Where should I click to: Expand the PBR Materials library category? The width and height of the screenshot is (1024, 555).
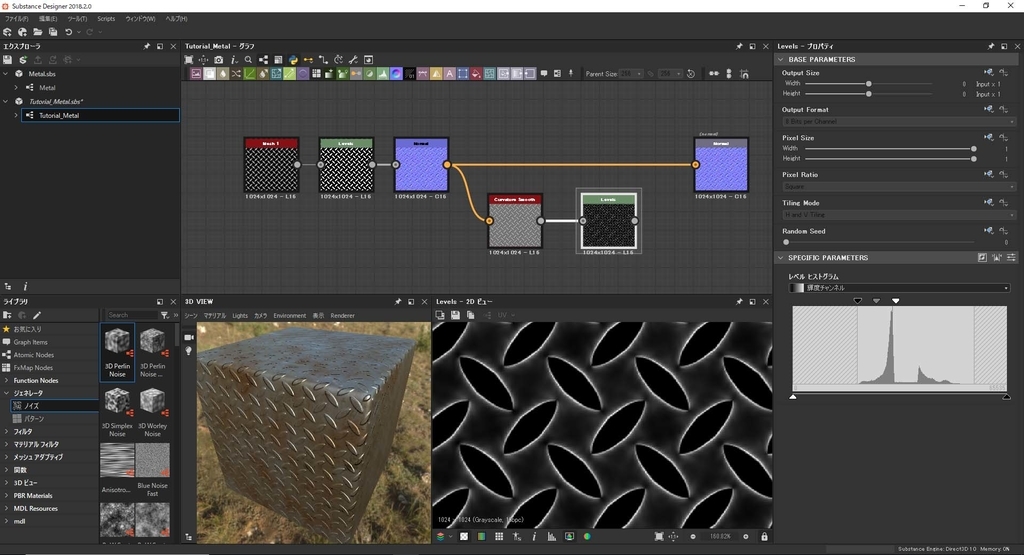[7, 495]
